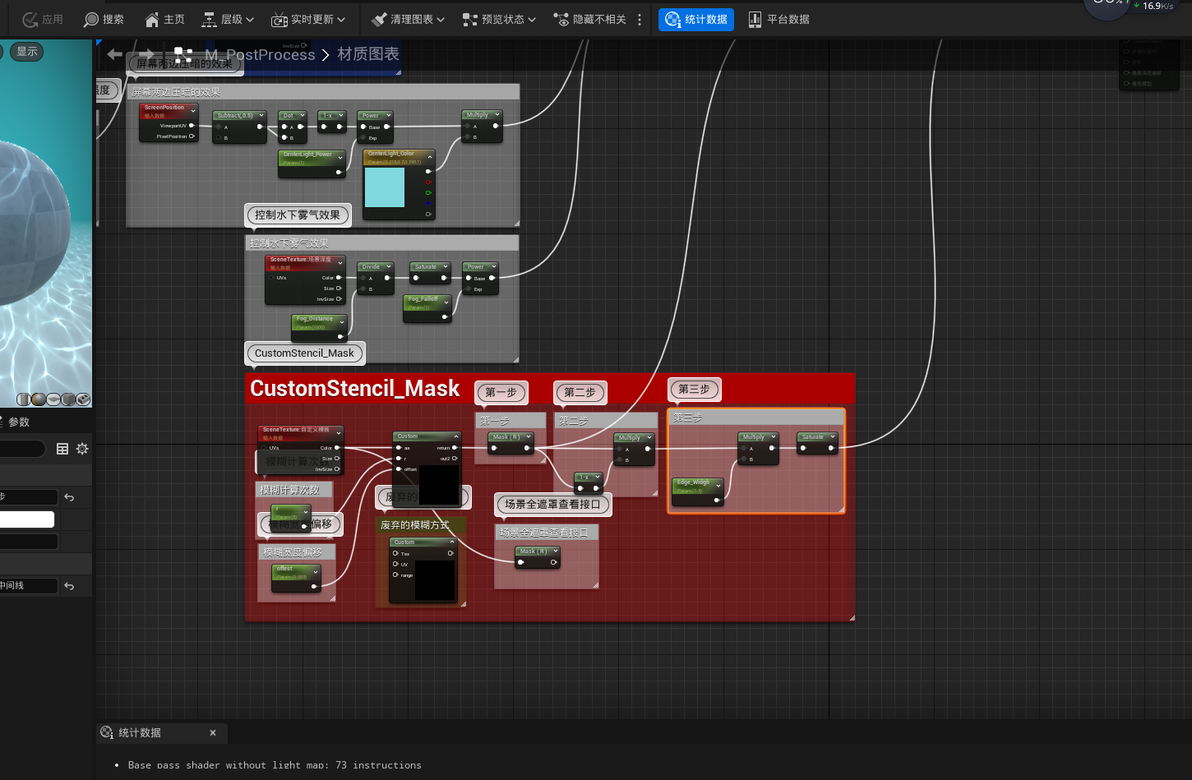
Task: Select the cylinder preview mesh icon
Action: point(24,399)
